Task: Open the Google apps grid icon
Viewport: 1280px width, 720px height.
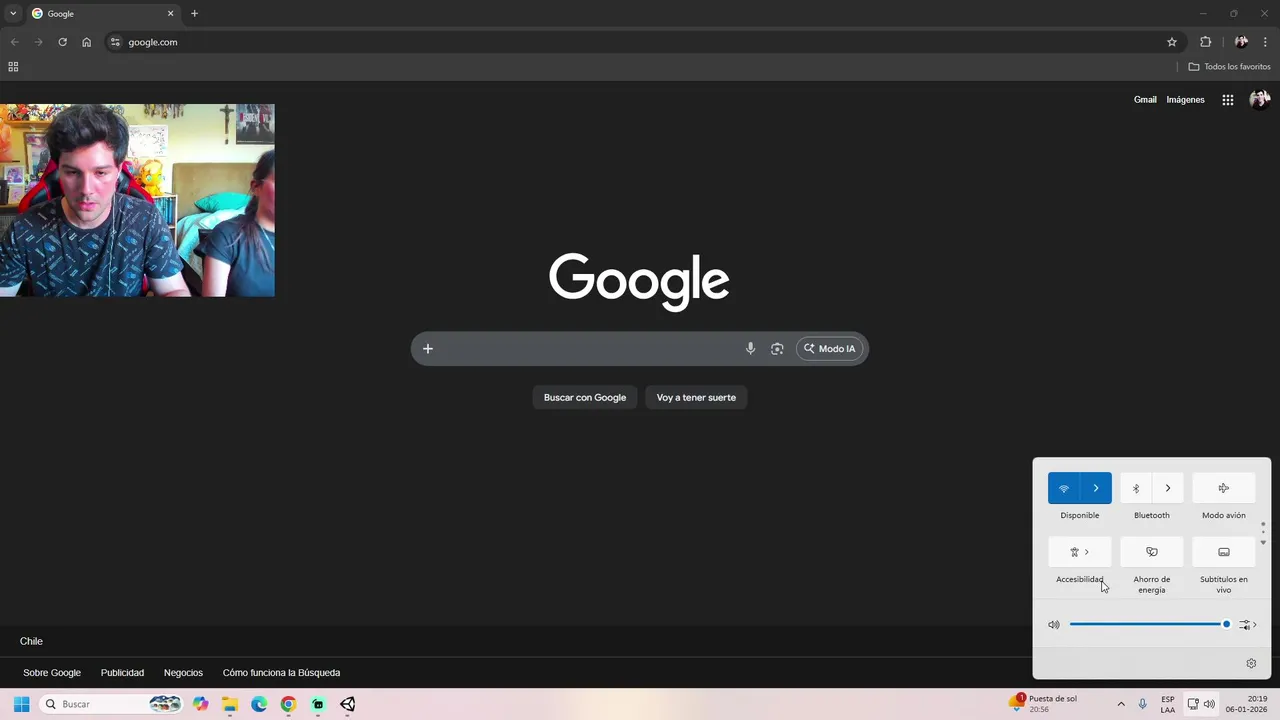Action: 1228,100
